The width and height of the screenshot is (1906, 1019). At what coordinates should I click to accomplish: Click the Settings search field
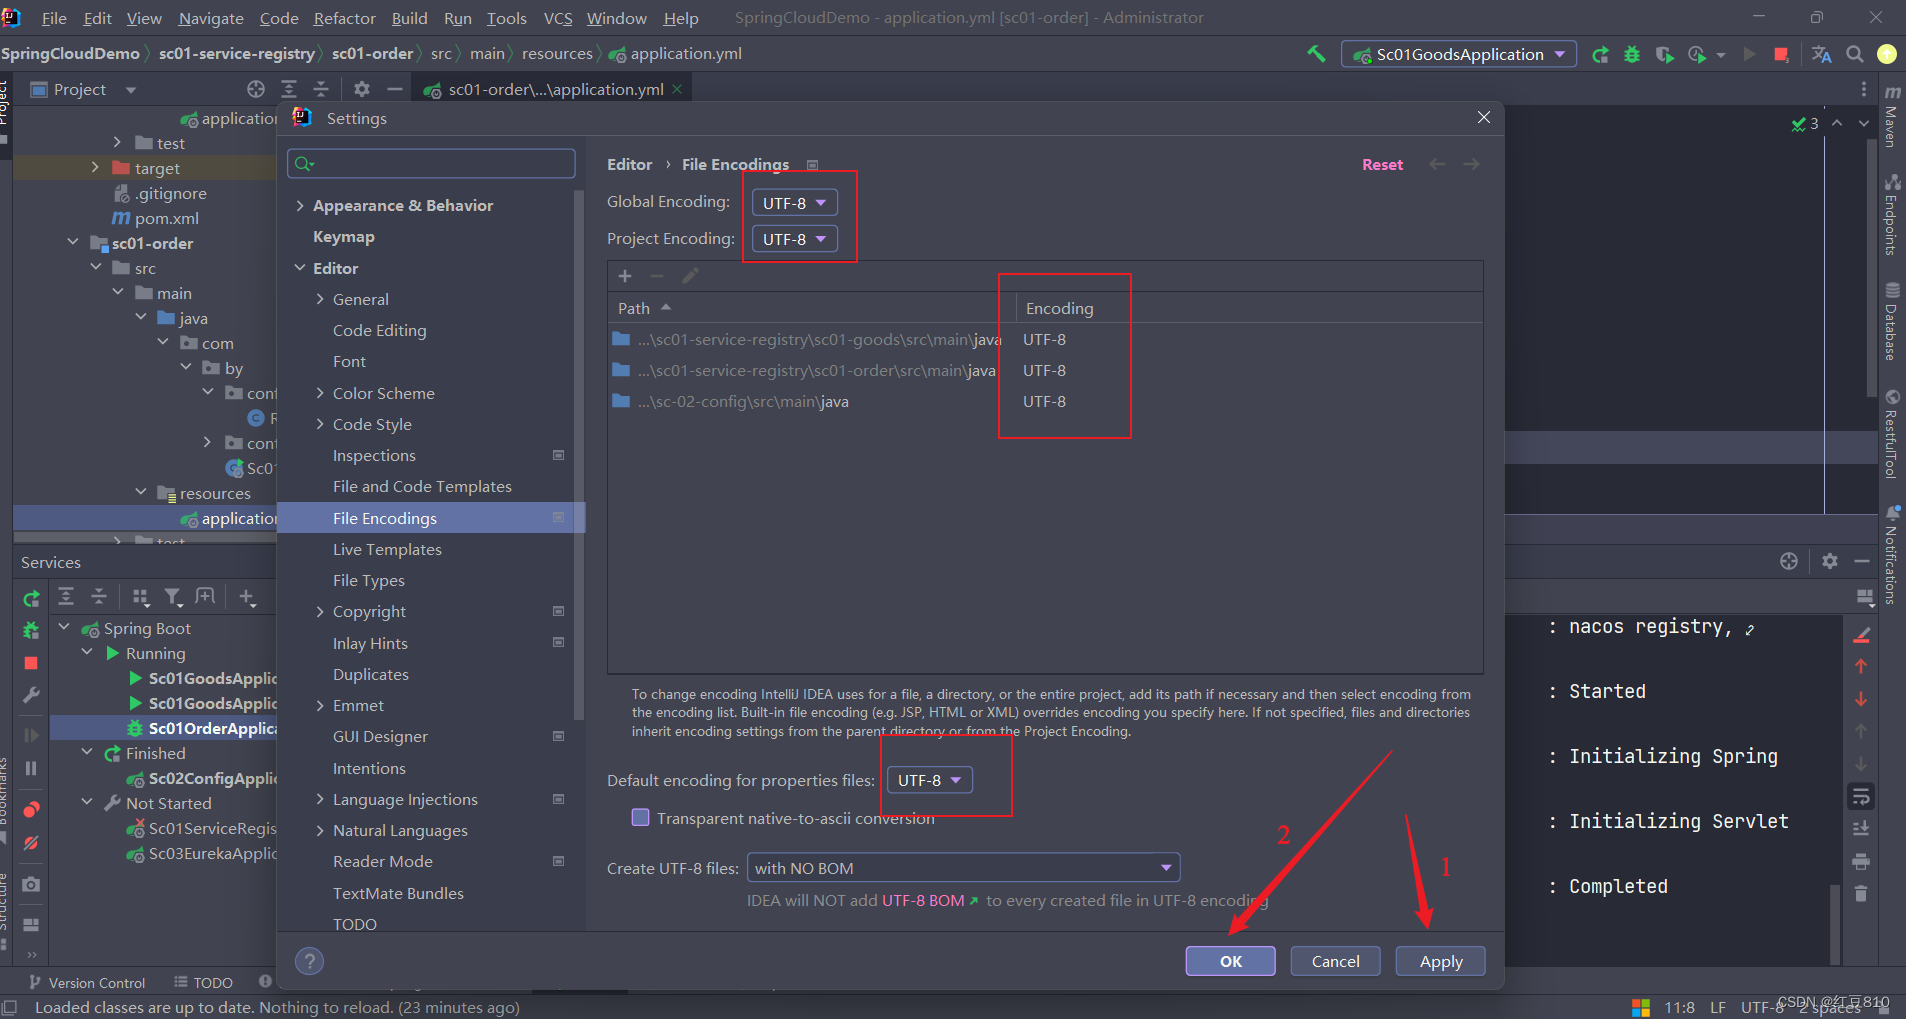tap(430, 162)
